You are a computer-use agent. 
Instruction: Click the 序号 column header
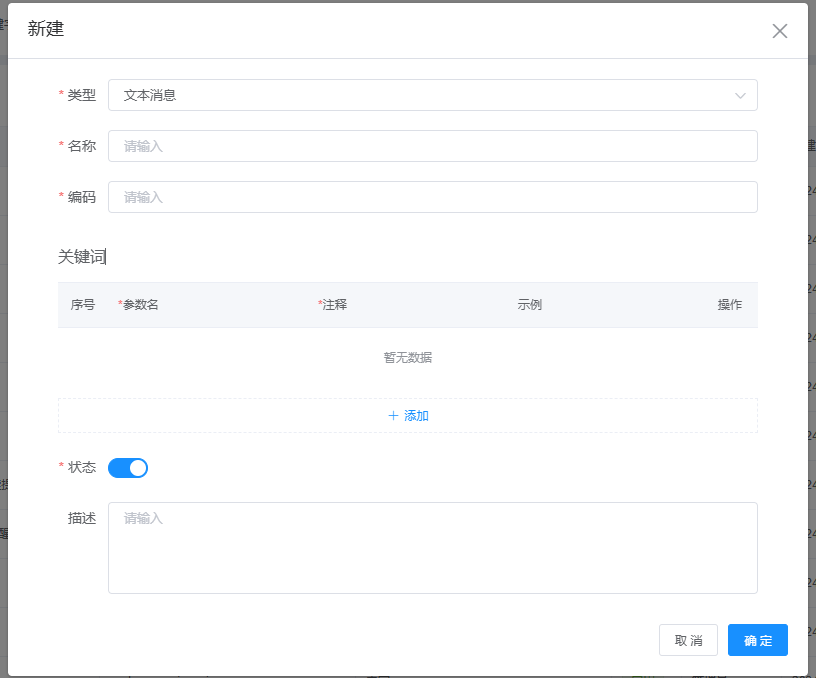[83, 305]
